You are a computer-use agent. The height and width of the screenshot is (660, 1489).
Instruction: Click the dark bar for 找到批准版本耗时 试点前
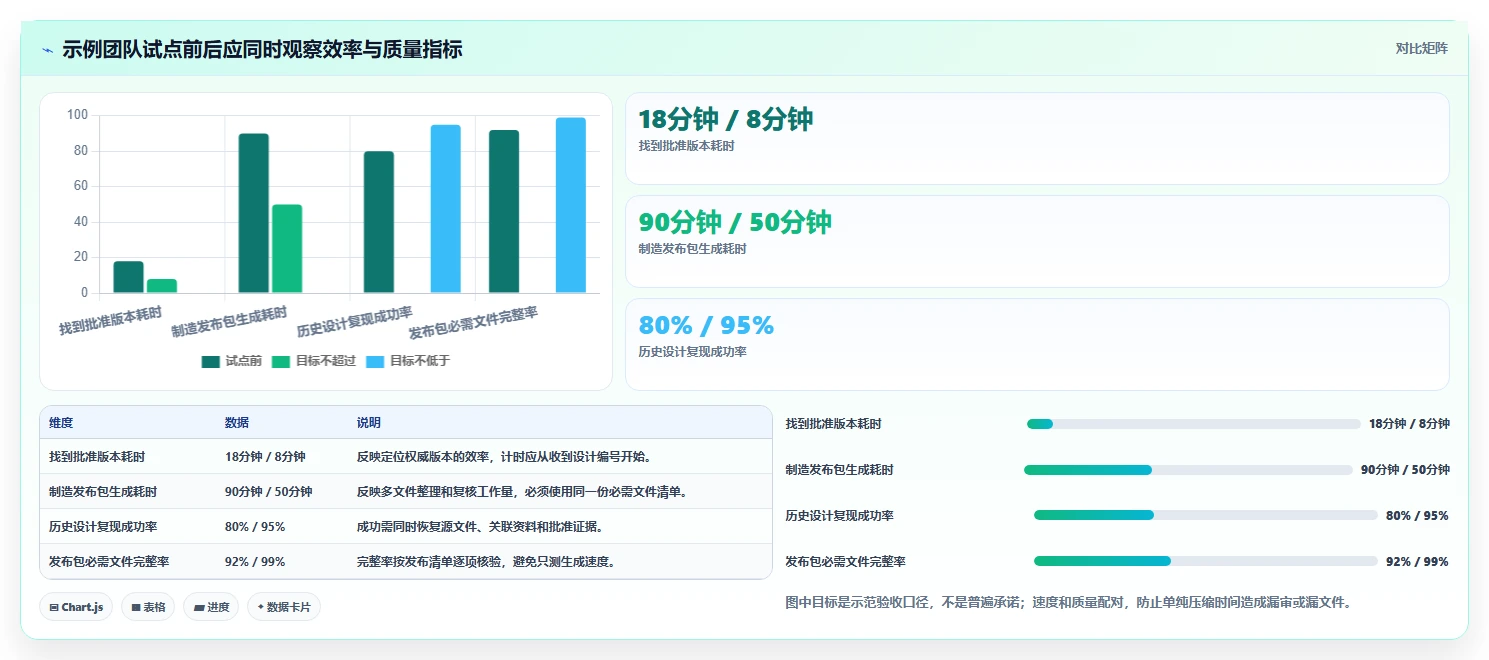[128, 277]
